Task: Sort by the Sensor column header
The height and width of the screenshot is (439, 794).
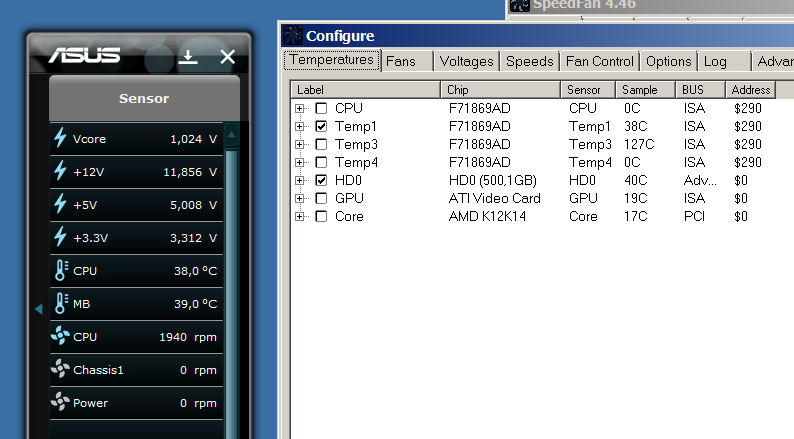Action: (x=588, y=90)
